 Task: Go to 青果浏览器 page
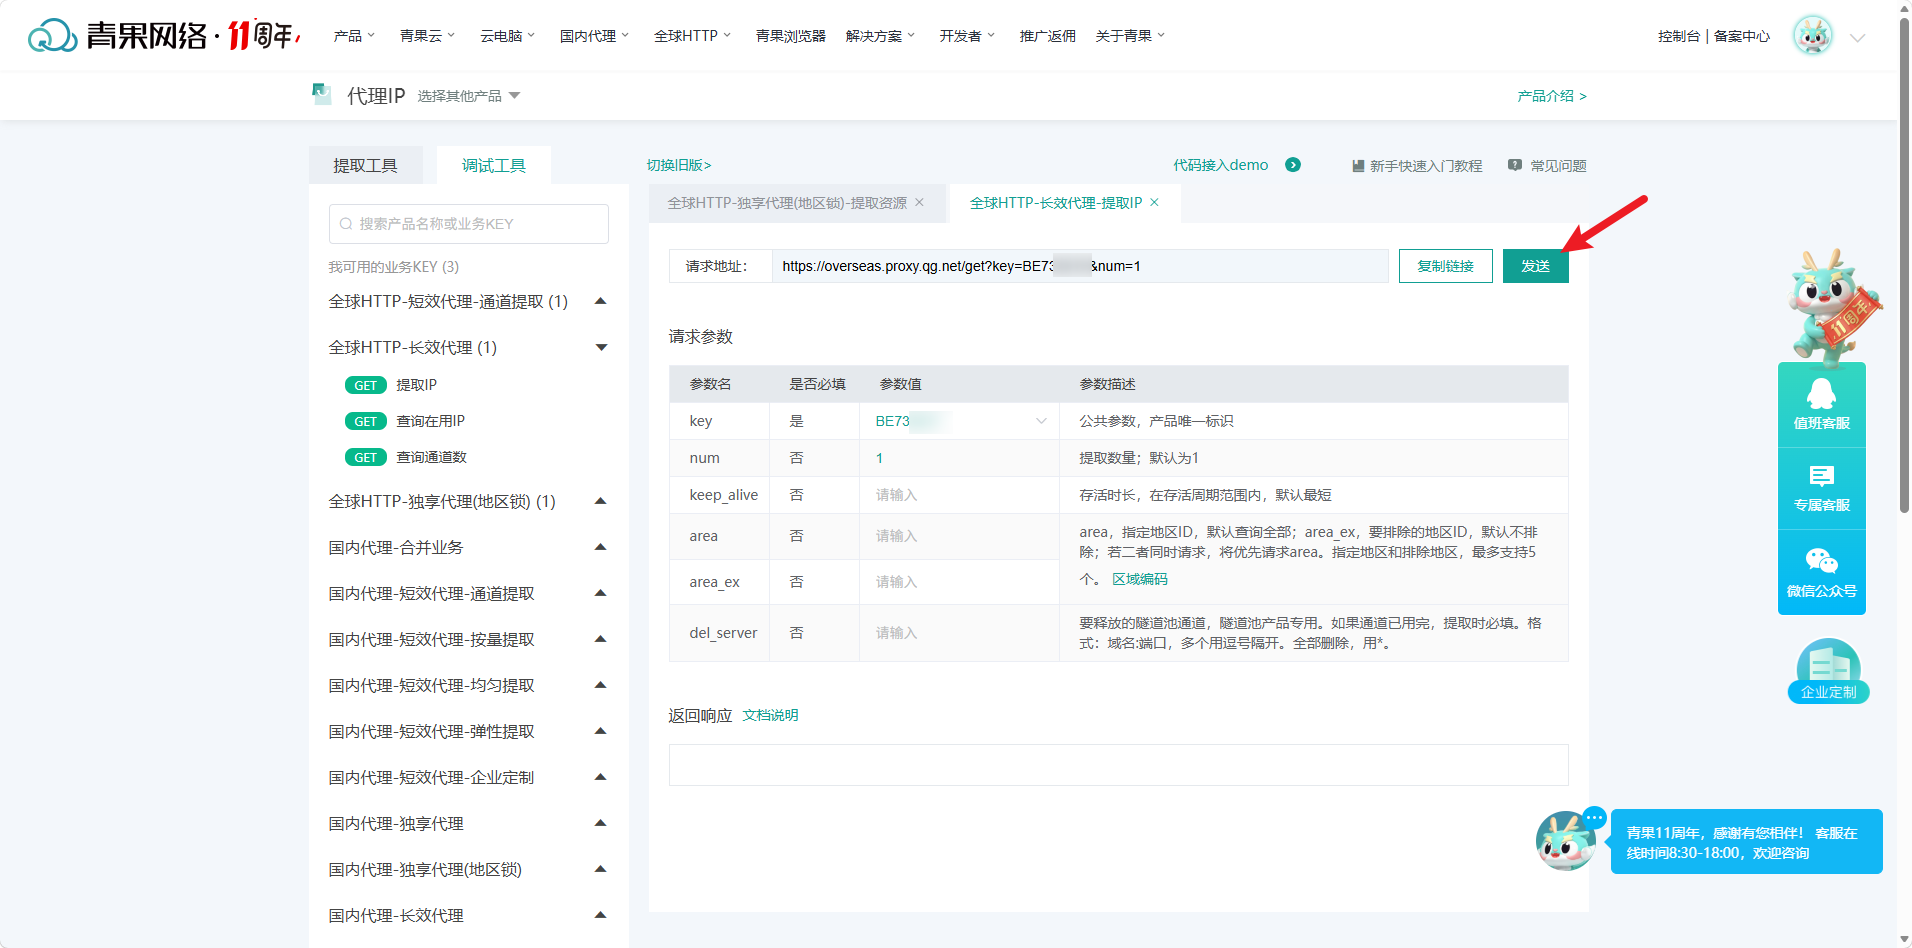(x=791, y=36)
